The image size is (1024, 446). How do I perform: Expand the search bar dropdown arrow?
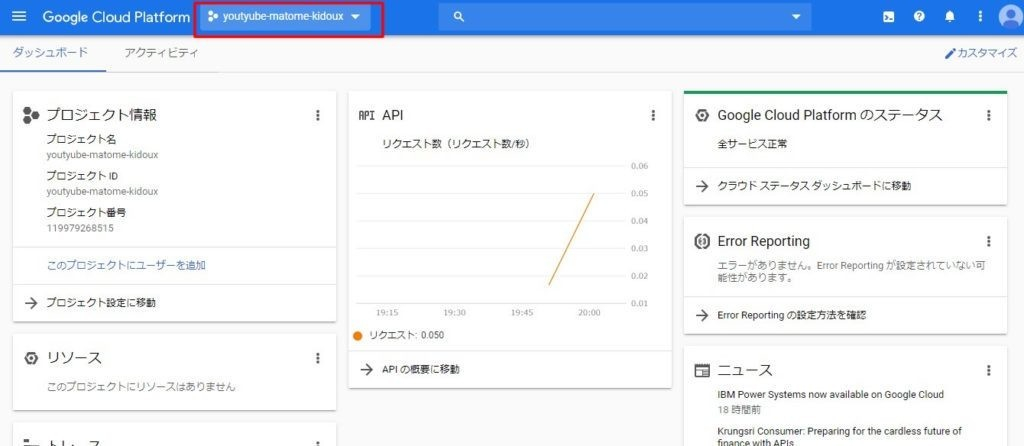click(796, 17)
